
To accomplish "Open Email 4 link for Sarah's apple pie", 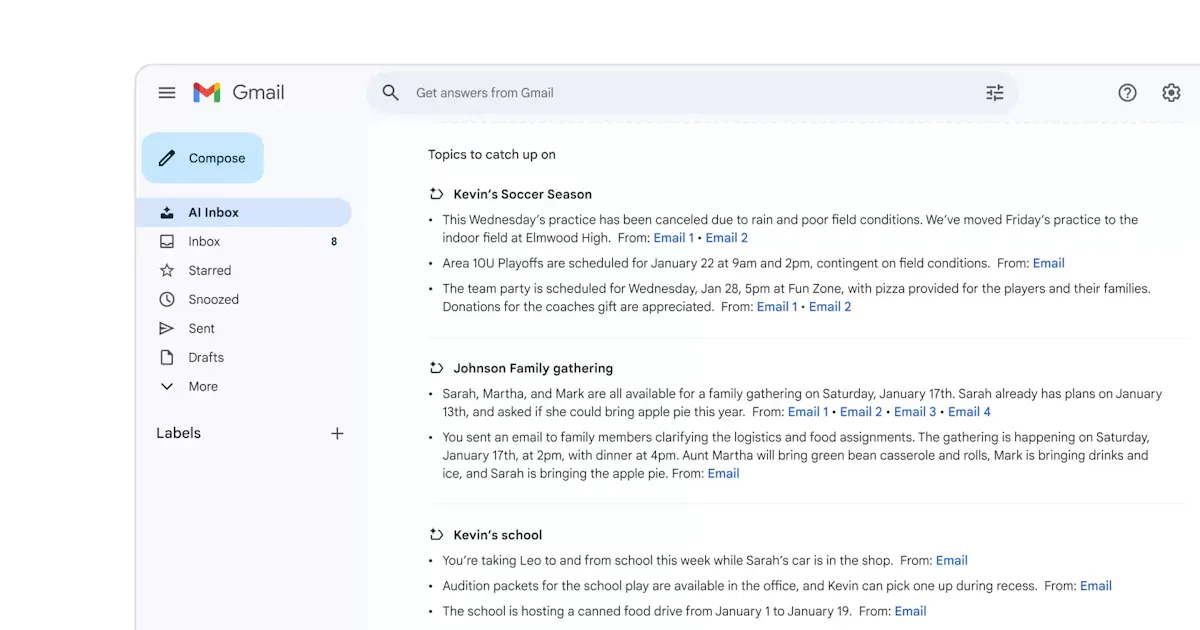I will point(969,412).
